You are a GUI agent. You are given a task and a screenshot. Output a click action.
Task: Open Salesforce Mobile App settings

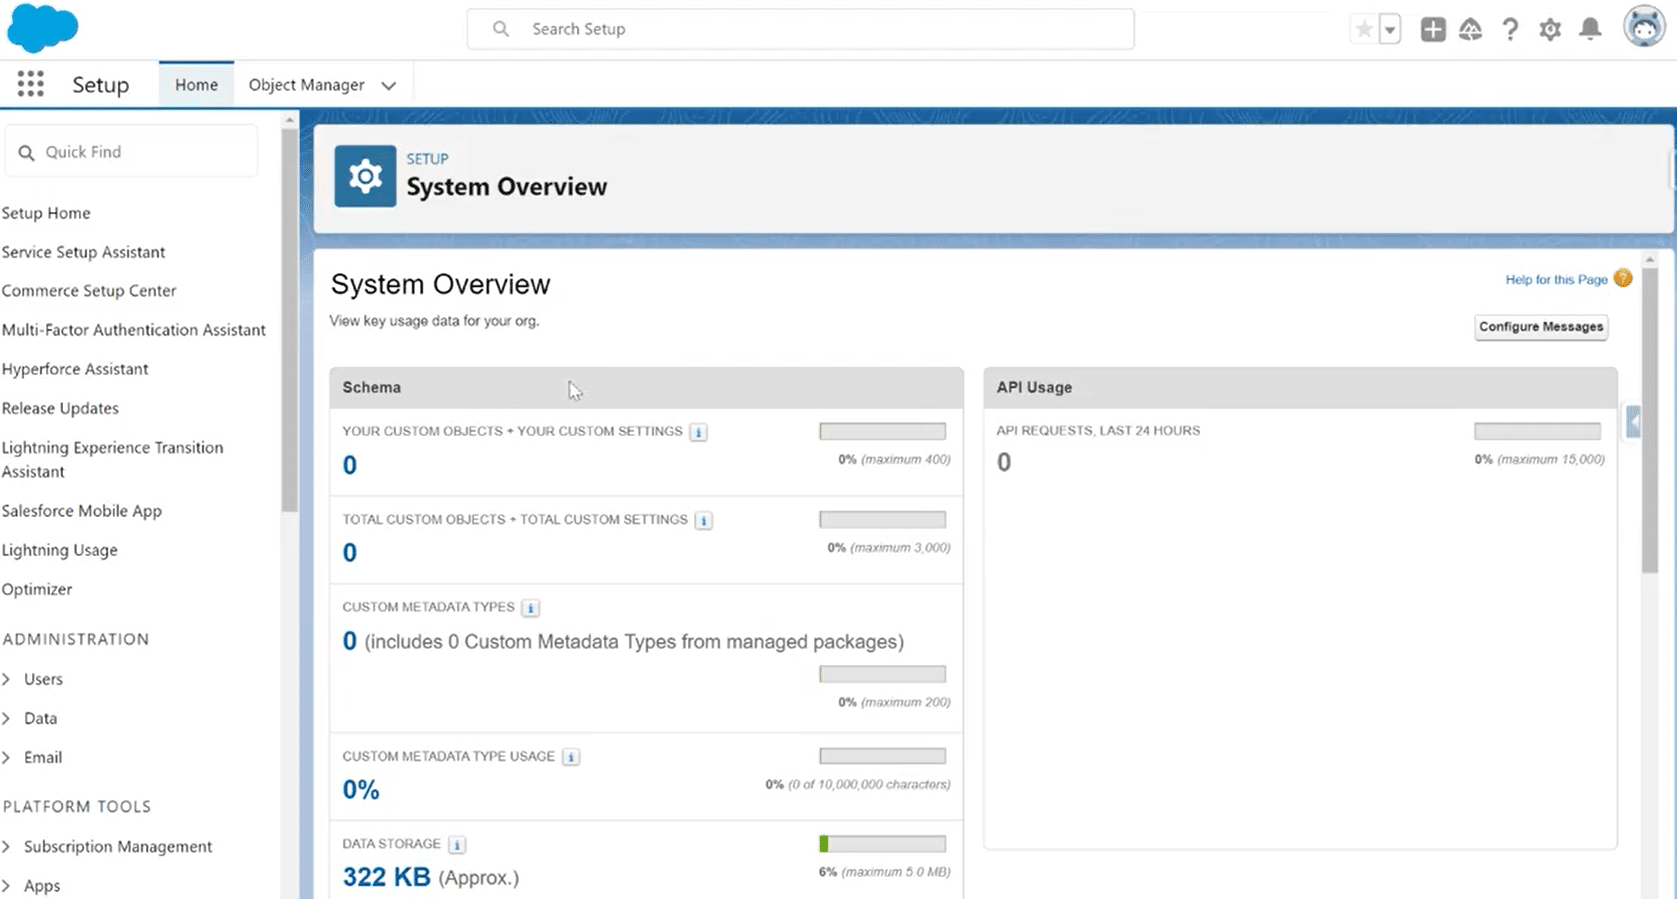pos(81,511)
